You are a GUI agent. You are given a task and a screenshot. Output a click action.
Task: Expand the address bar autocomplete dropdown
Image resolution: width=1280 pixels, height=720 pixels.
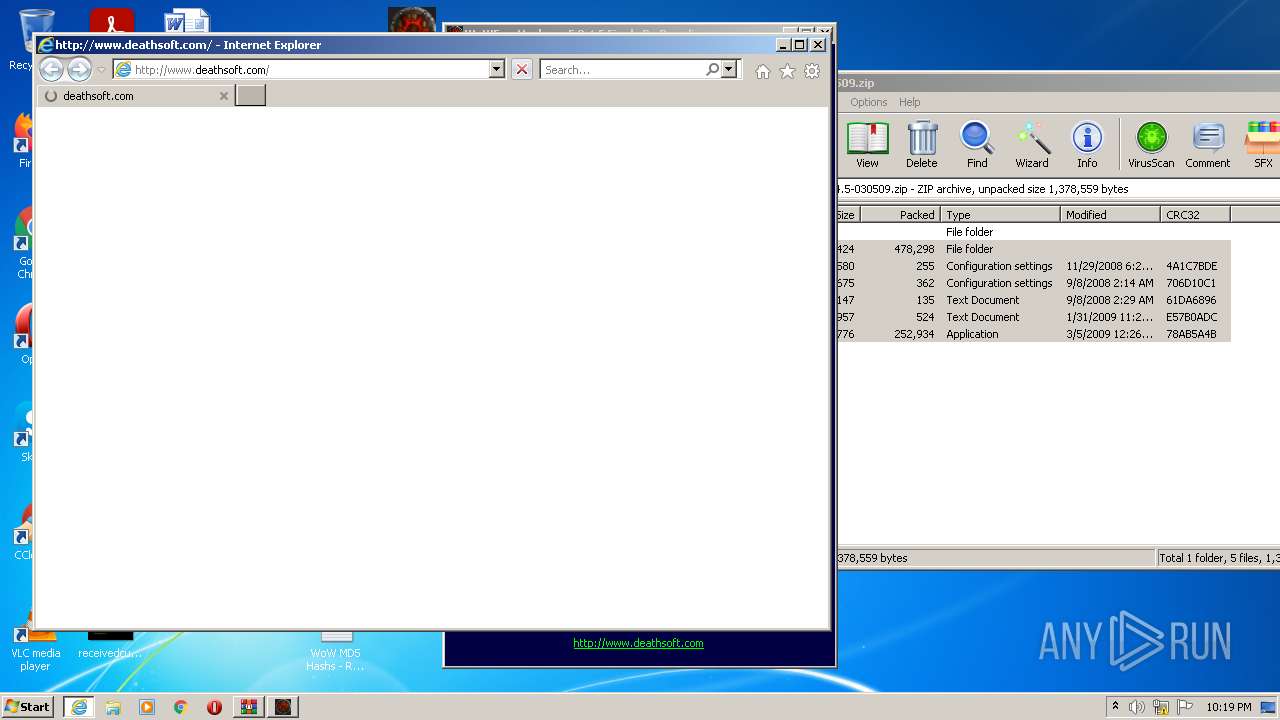(x=496, y=70)
